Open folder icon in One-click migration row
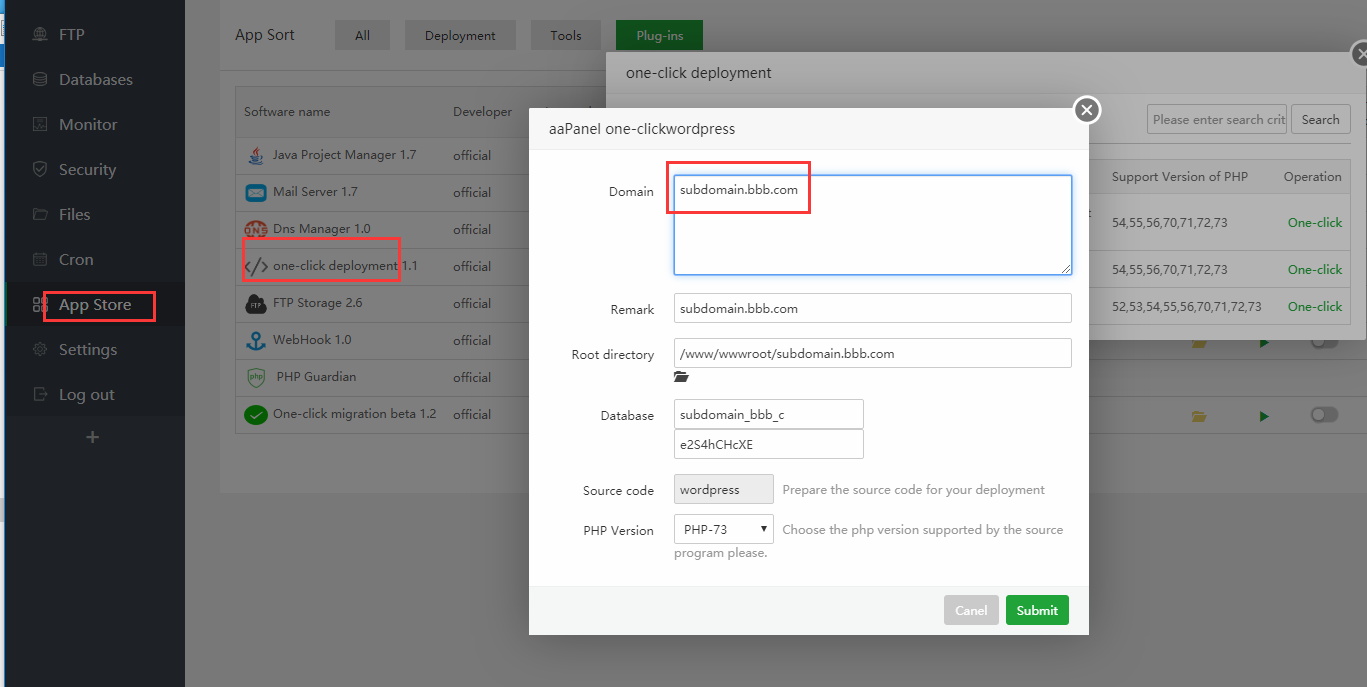The height and width of the screenshot is (687, 1367). 1199,416
